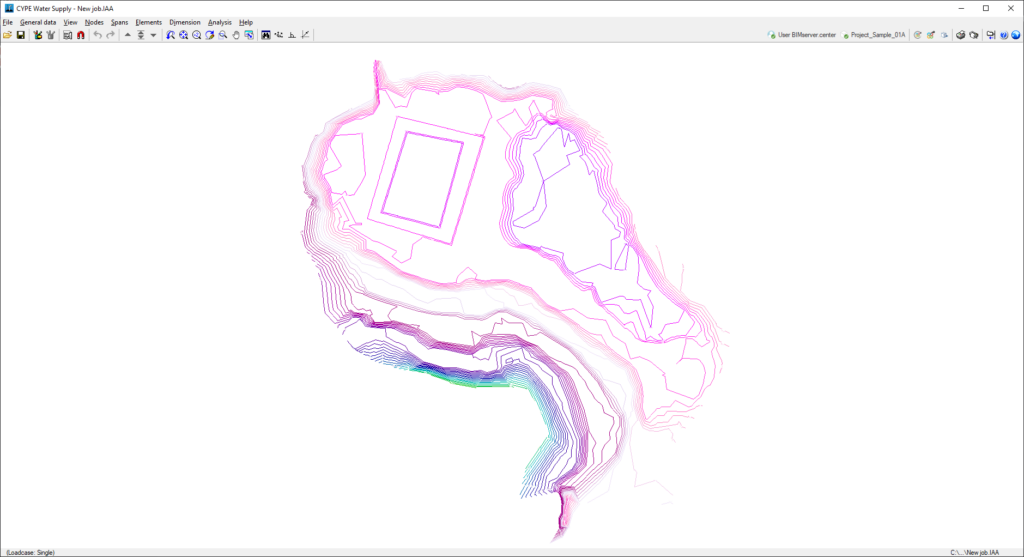Open the General data menu
The width and height of the screenshot is (1024, 557).
click(38, 22)
